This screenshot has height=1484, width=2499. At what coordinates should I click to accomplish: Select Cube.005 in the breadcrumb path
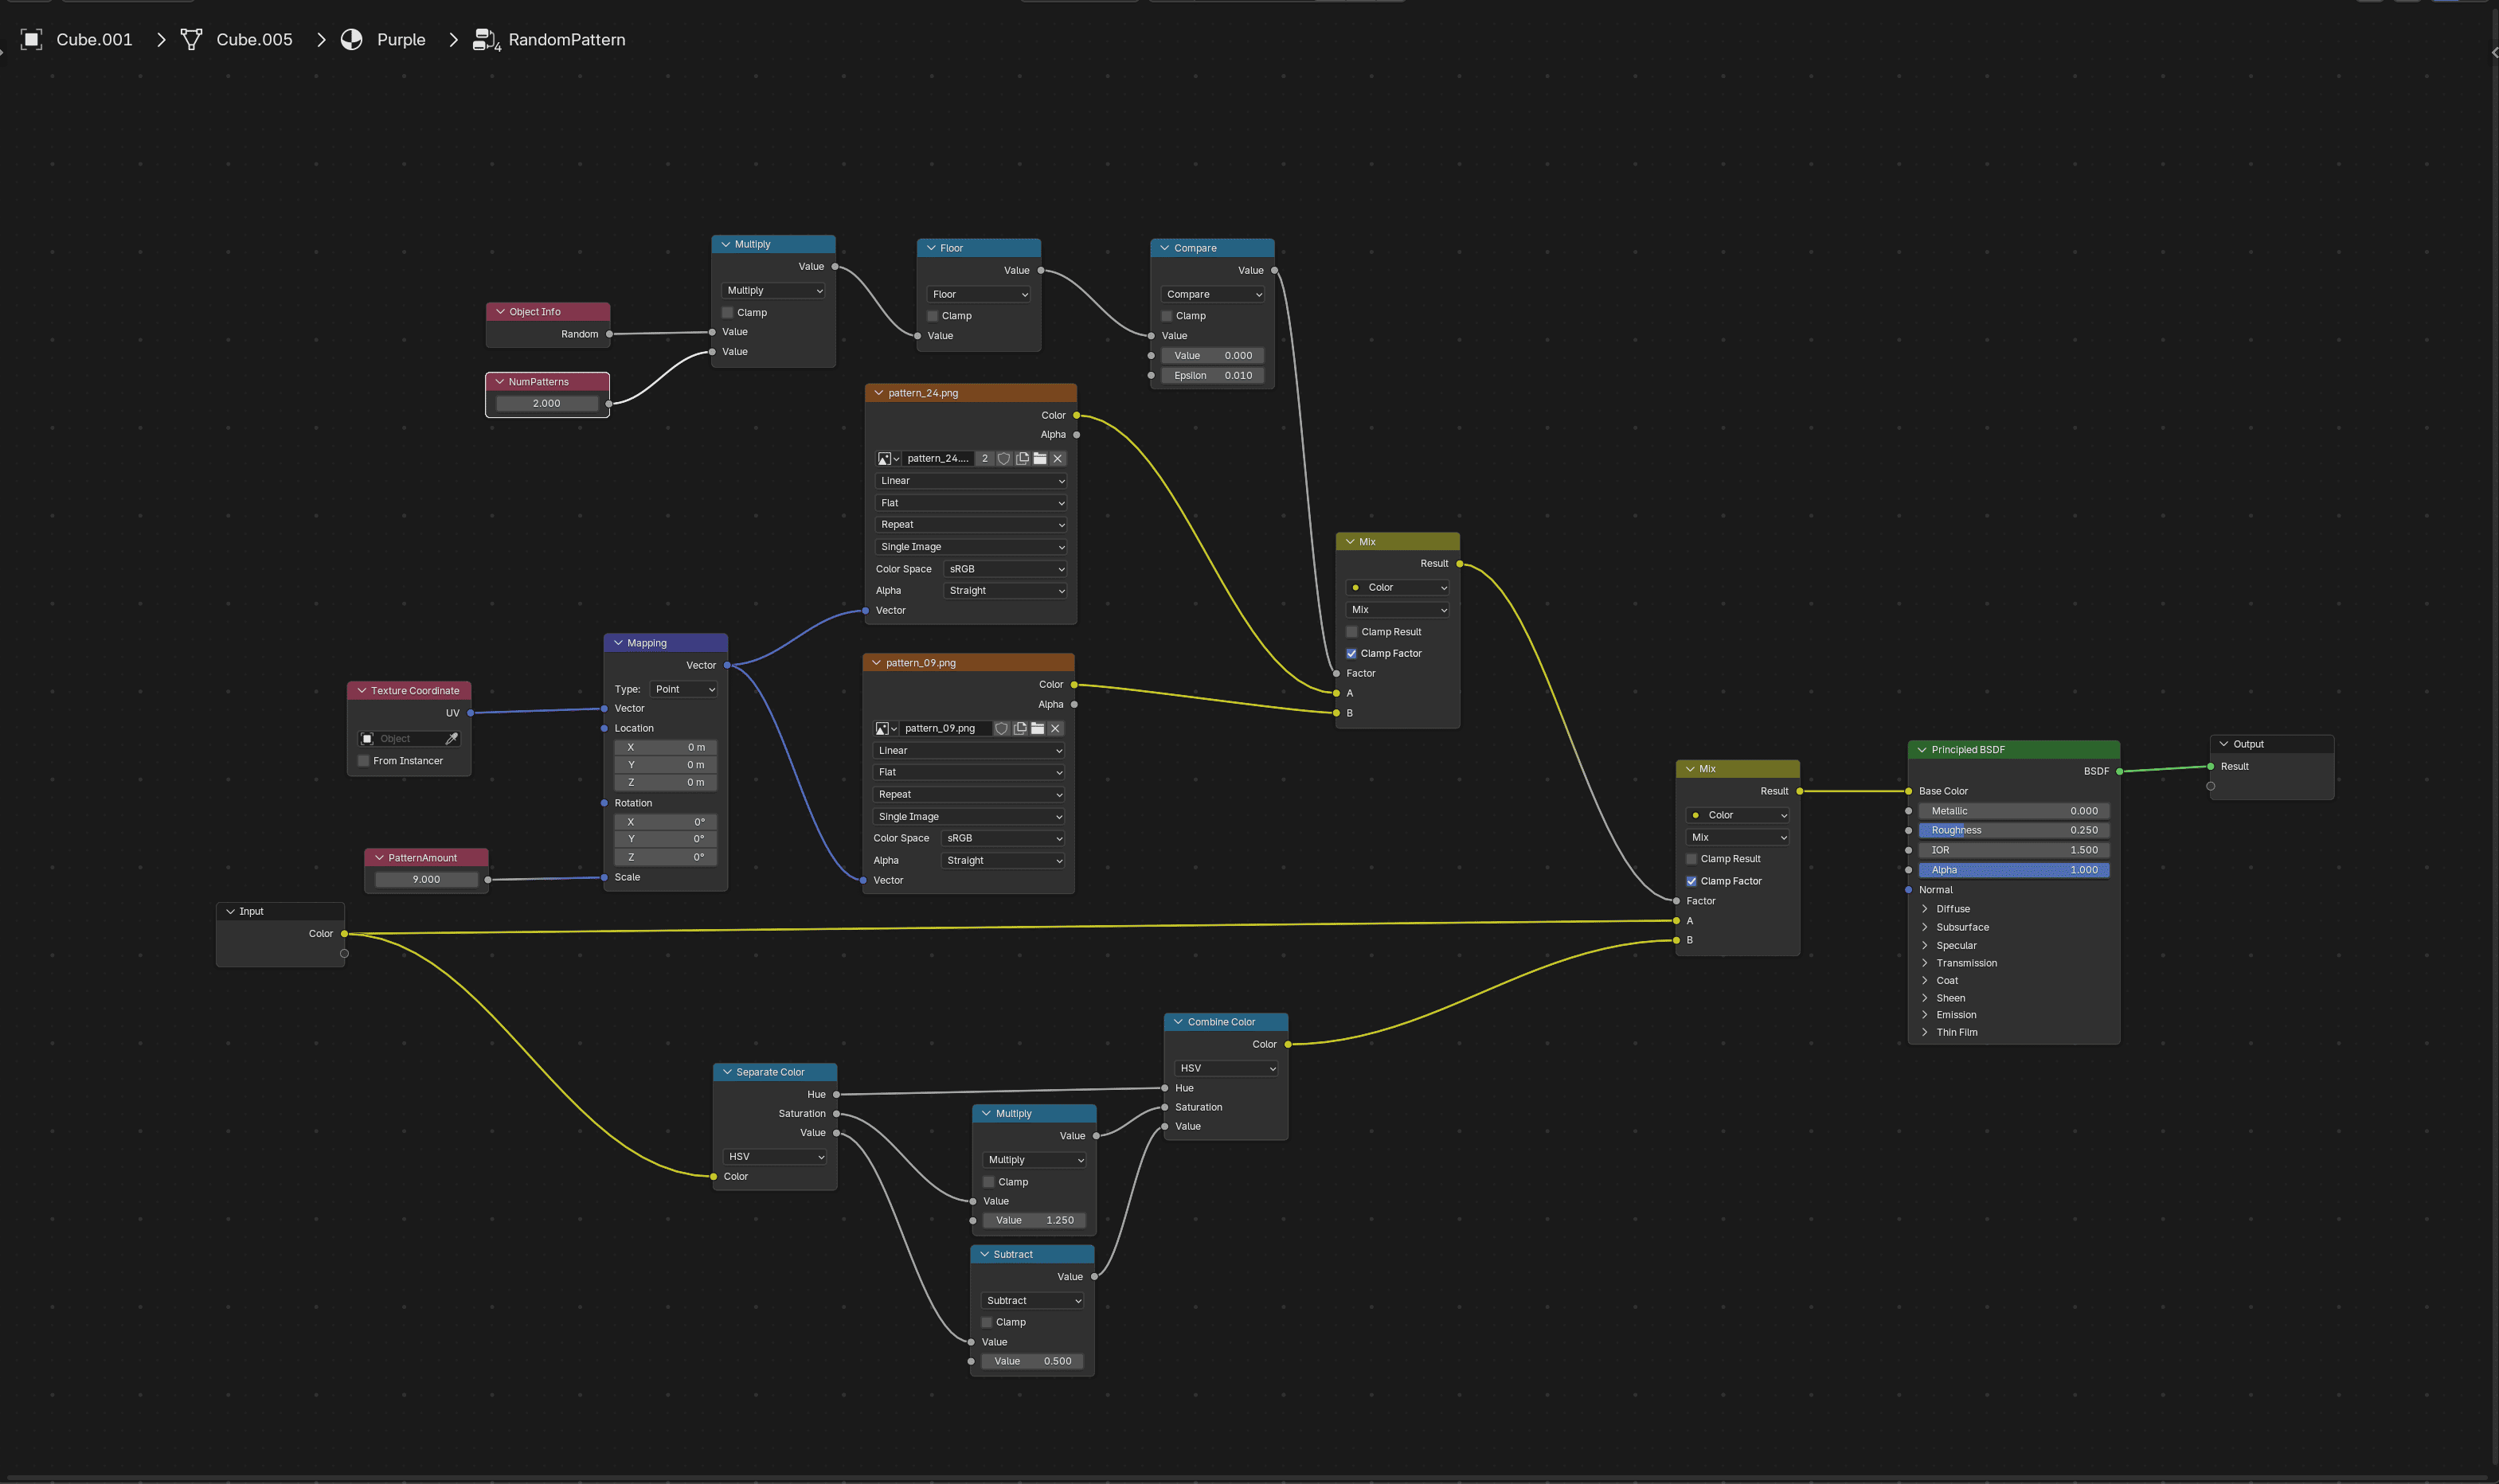coord(254,40)
